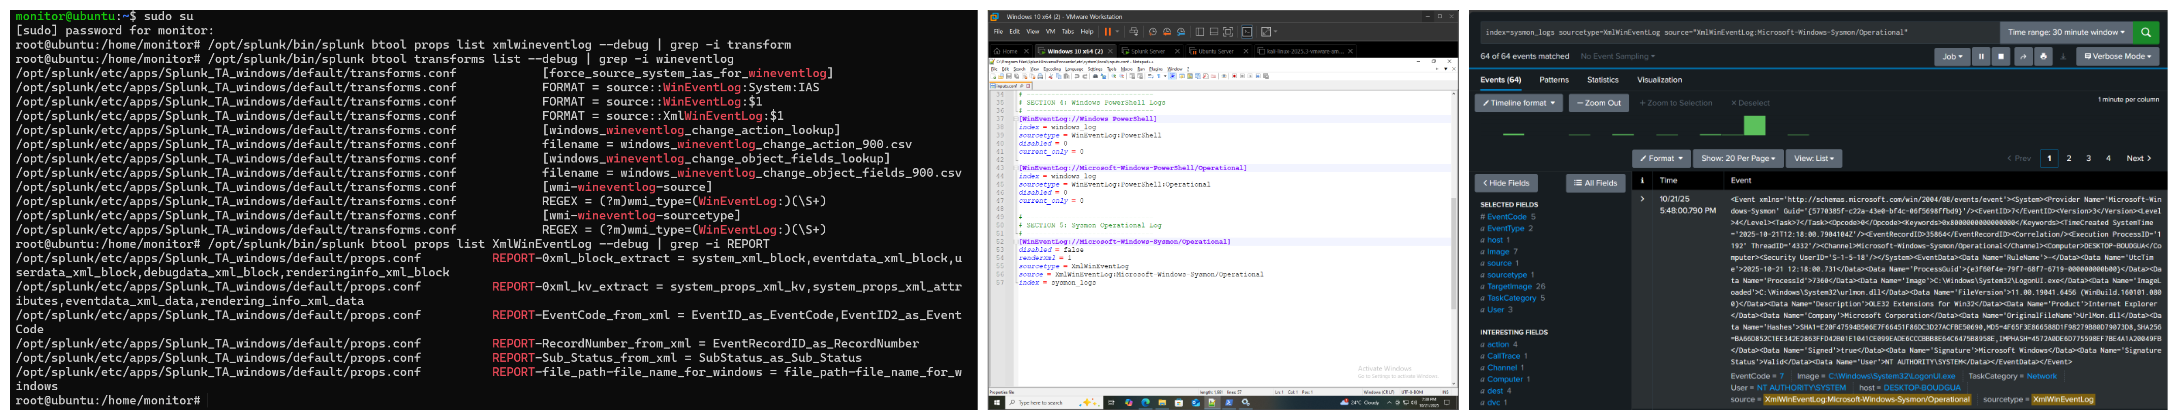Switch to the Splunk Server VM tab
This screenshot has width=2177, height=420.
click(x=1147, y=51)
